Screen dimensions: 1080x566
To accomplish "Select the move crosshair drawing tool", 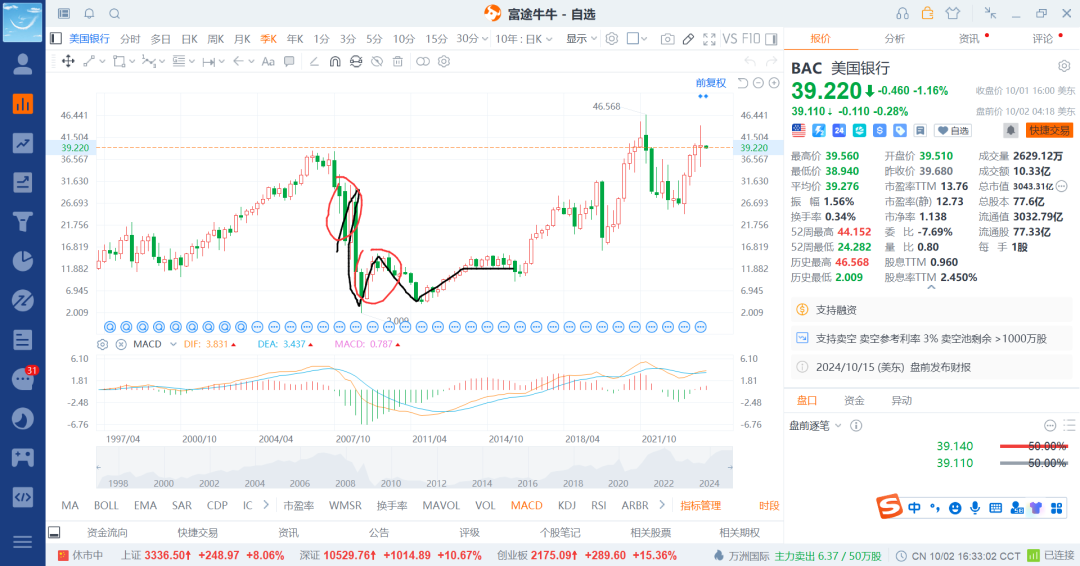I will coord(68,61).
